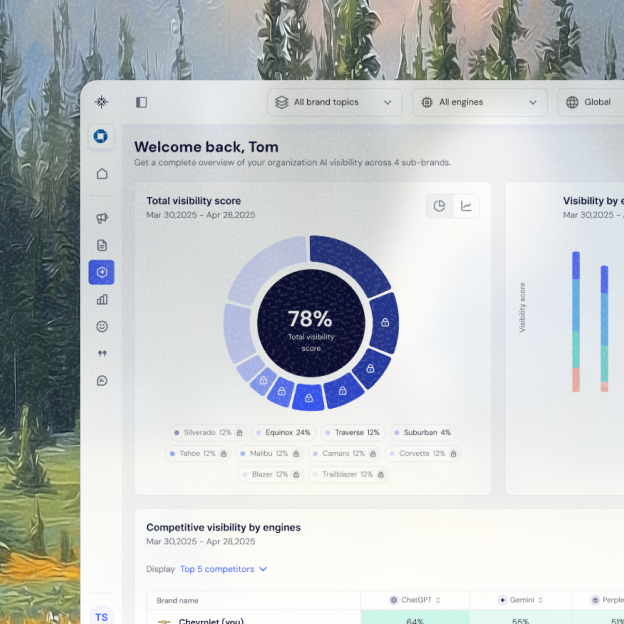Click the Total visibility score date range text
Image resolution: width=624 pixels, height=624 pixels.
click(x=201, y=215)
